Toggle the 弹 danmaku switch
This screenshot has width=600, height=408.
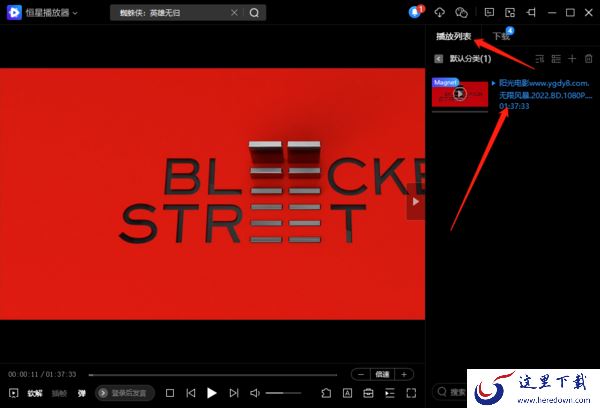coord(82,393)
